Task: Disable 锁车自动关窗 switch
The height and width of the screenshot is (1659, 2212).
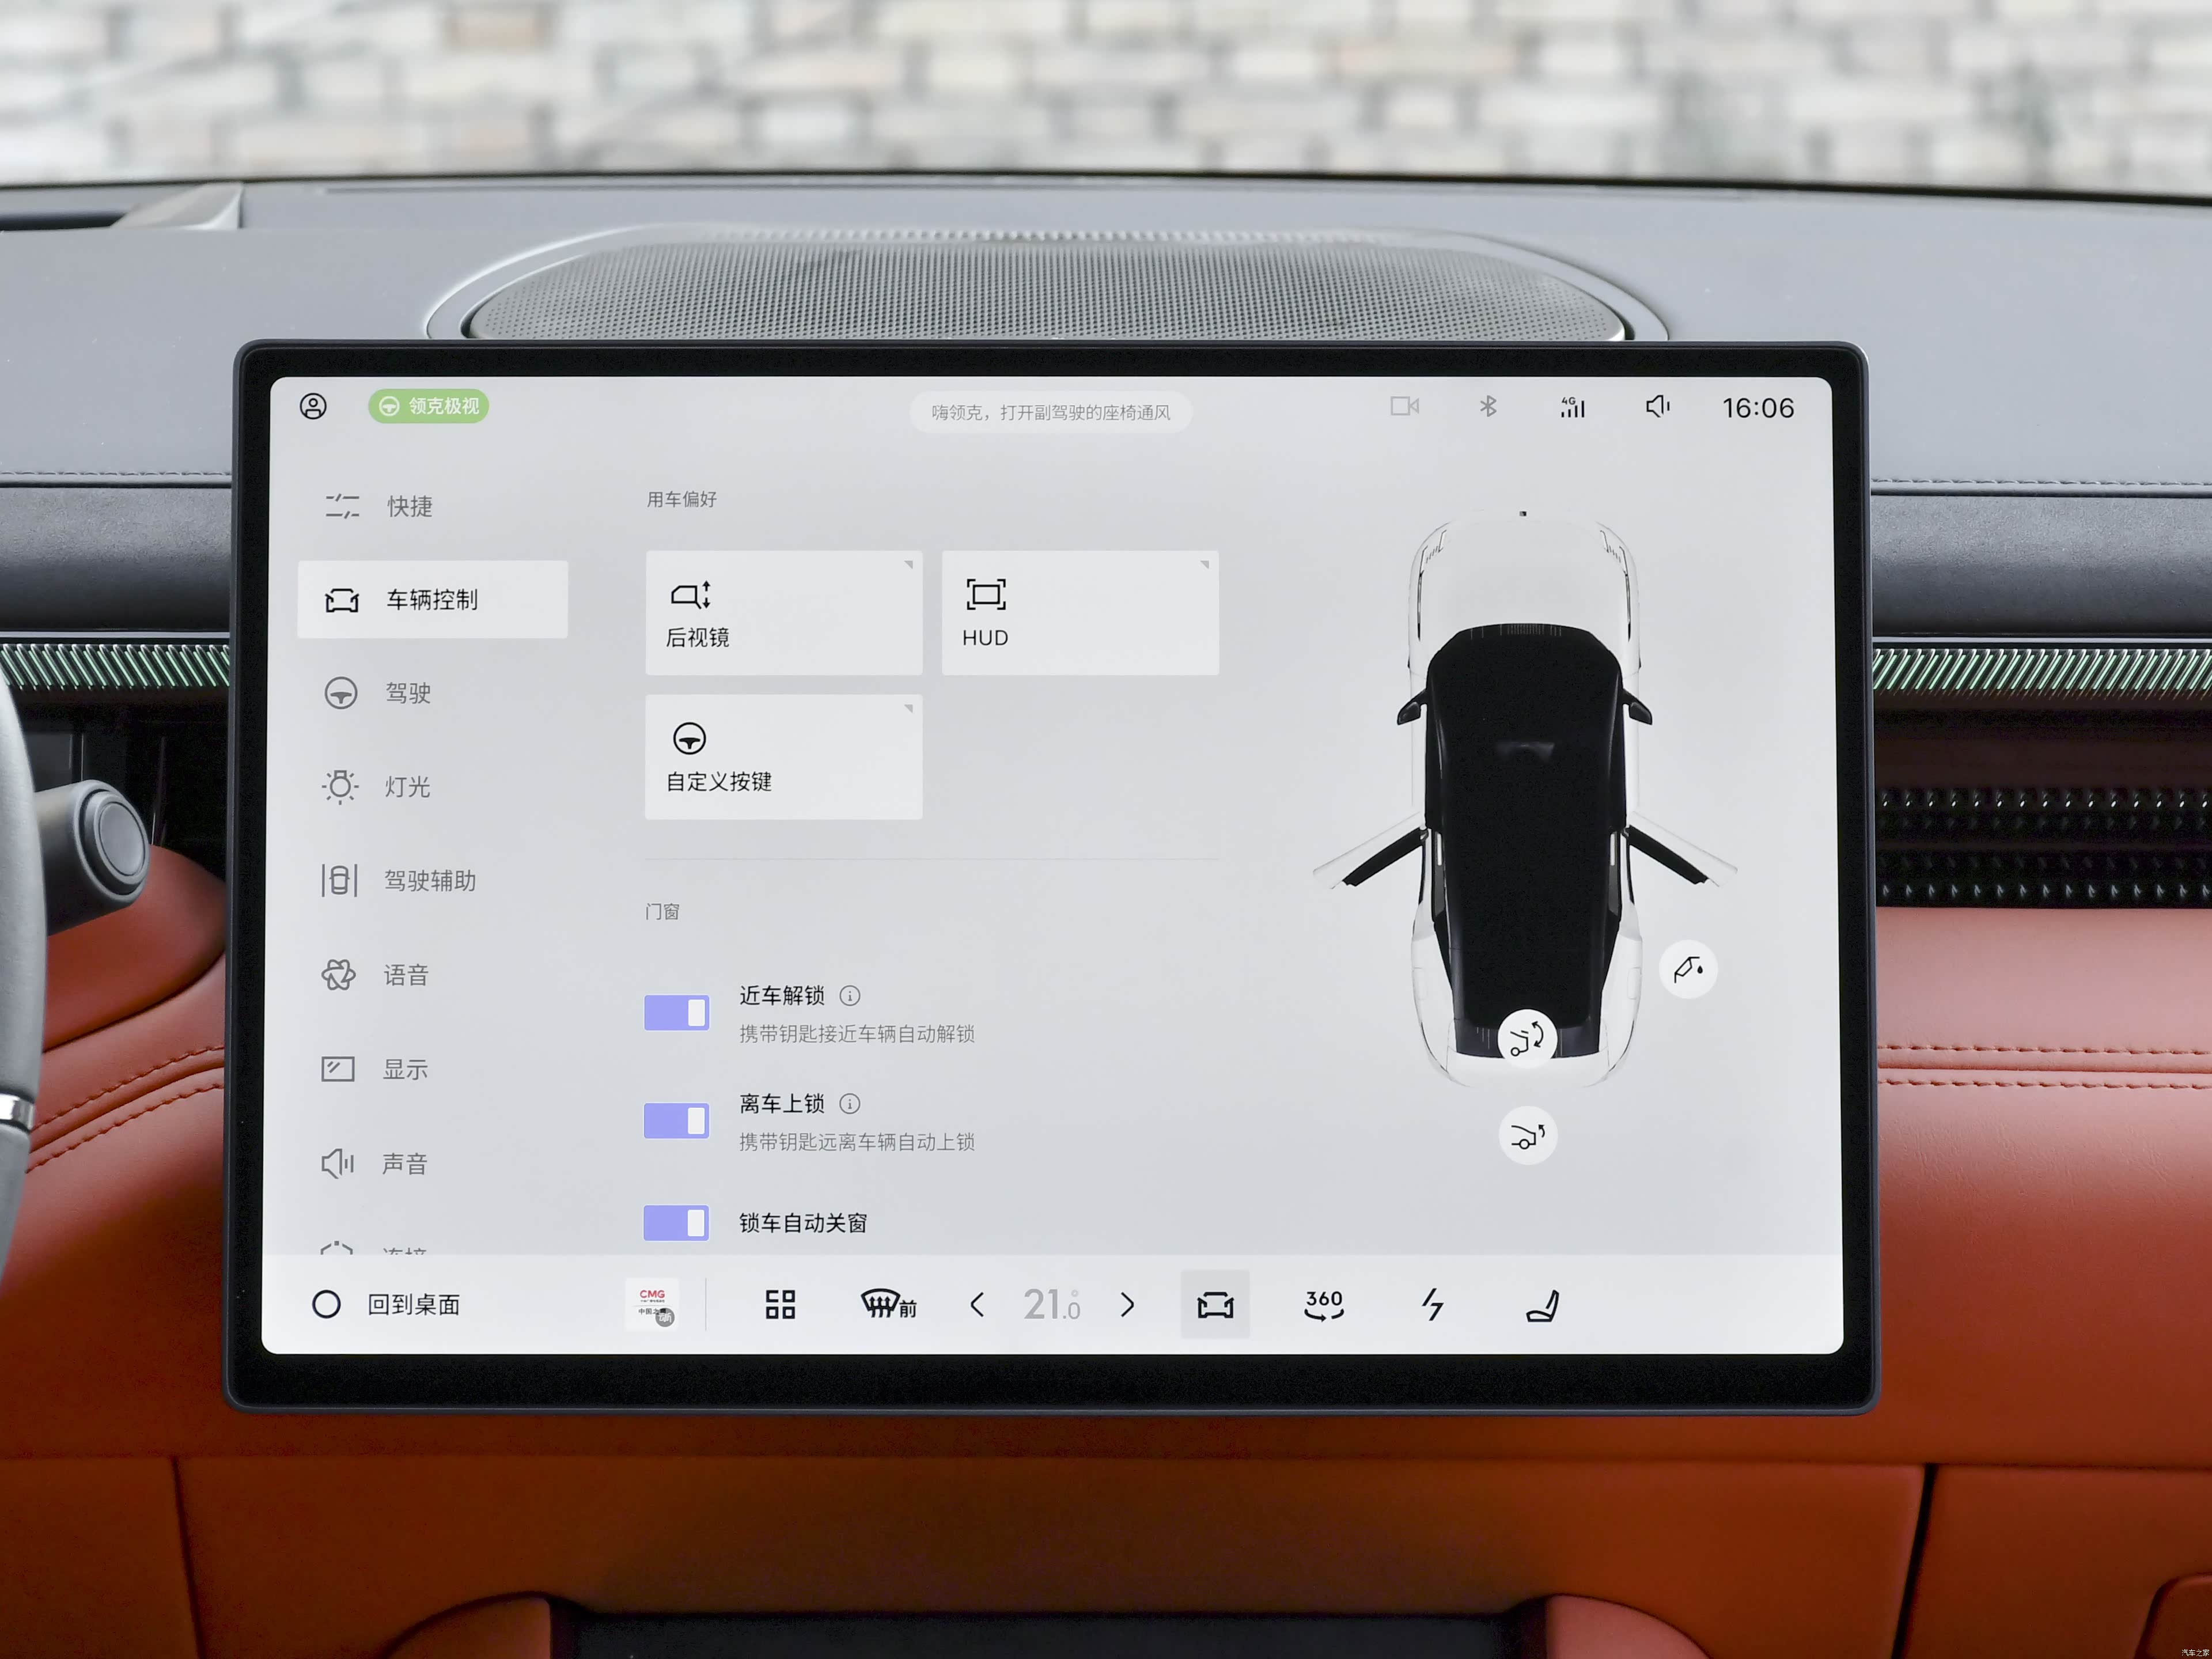Action: pos(676,1222)
